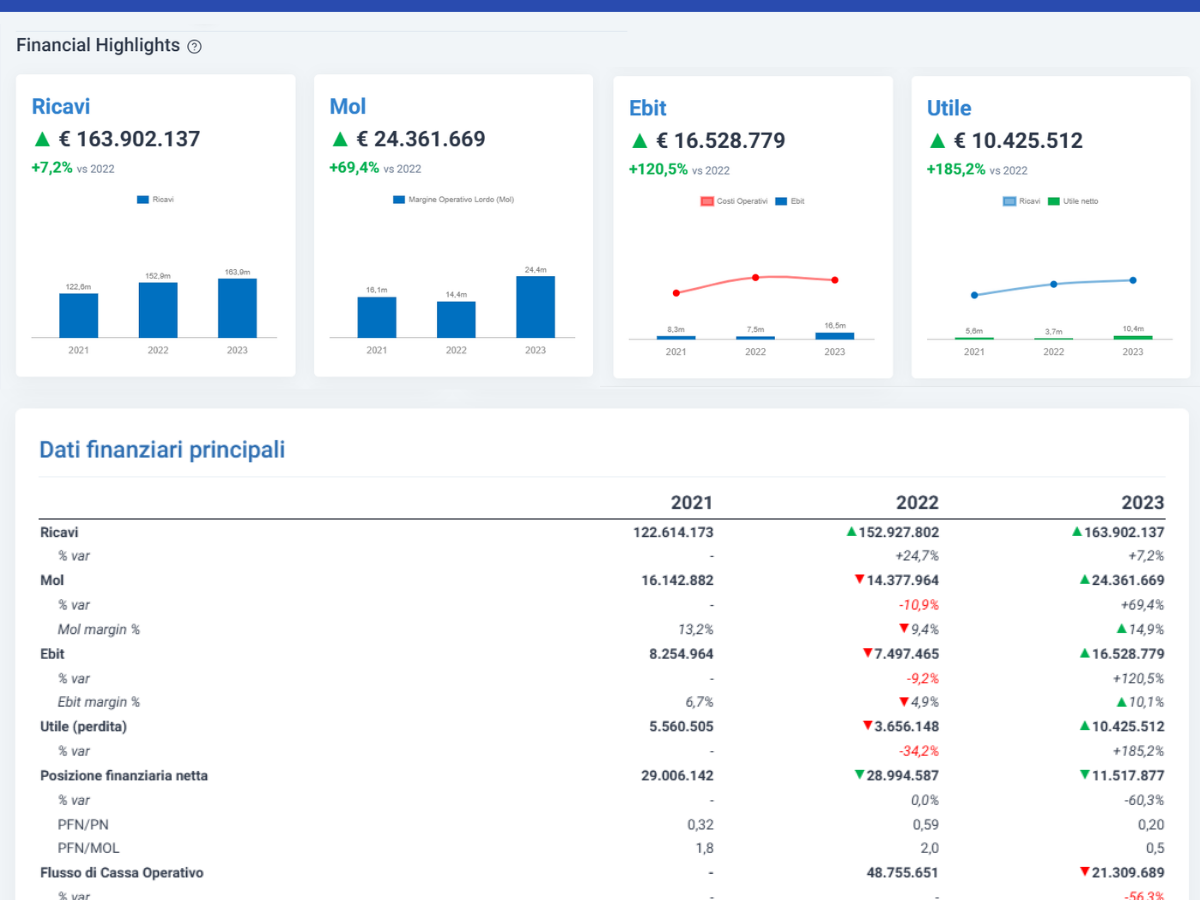This screenshot has width=1200, height=900.
Task: Click the 2023 cash flow value 21.309.689
Action: point(1128,873)
